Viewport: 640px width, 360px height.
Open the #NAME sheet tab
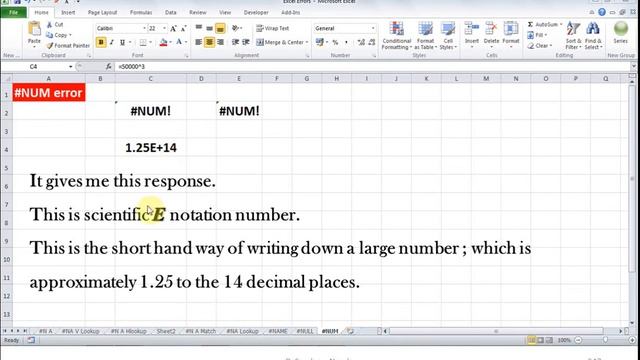point(278,331)
